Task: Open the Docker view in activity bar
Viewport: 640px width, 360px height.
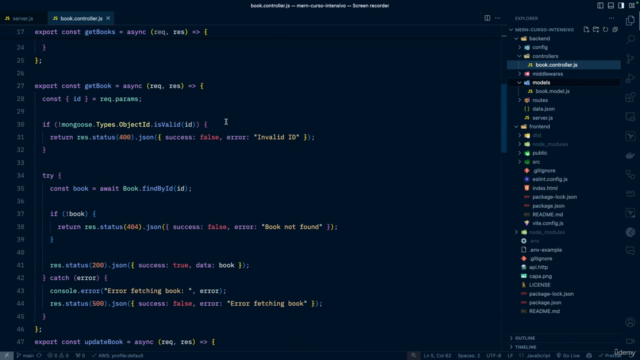Action: pos(630,155)
